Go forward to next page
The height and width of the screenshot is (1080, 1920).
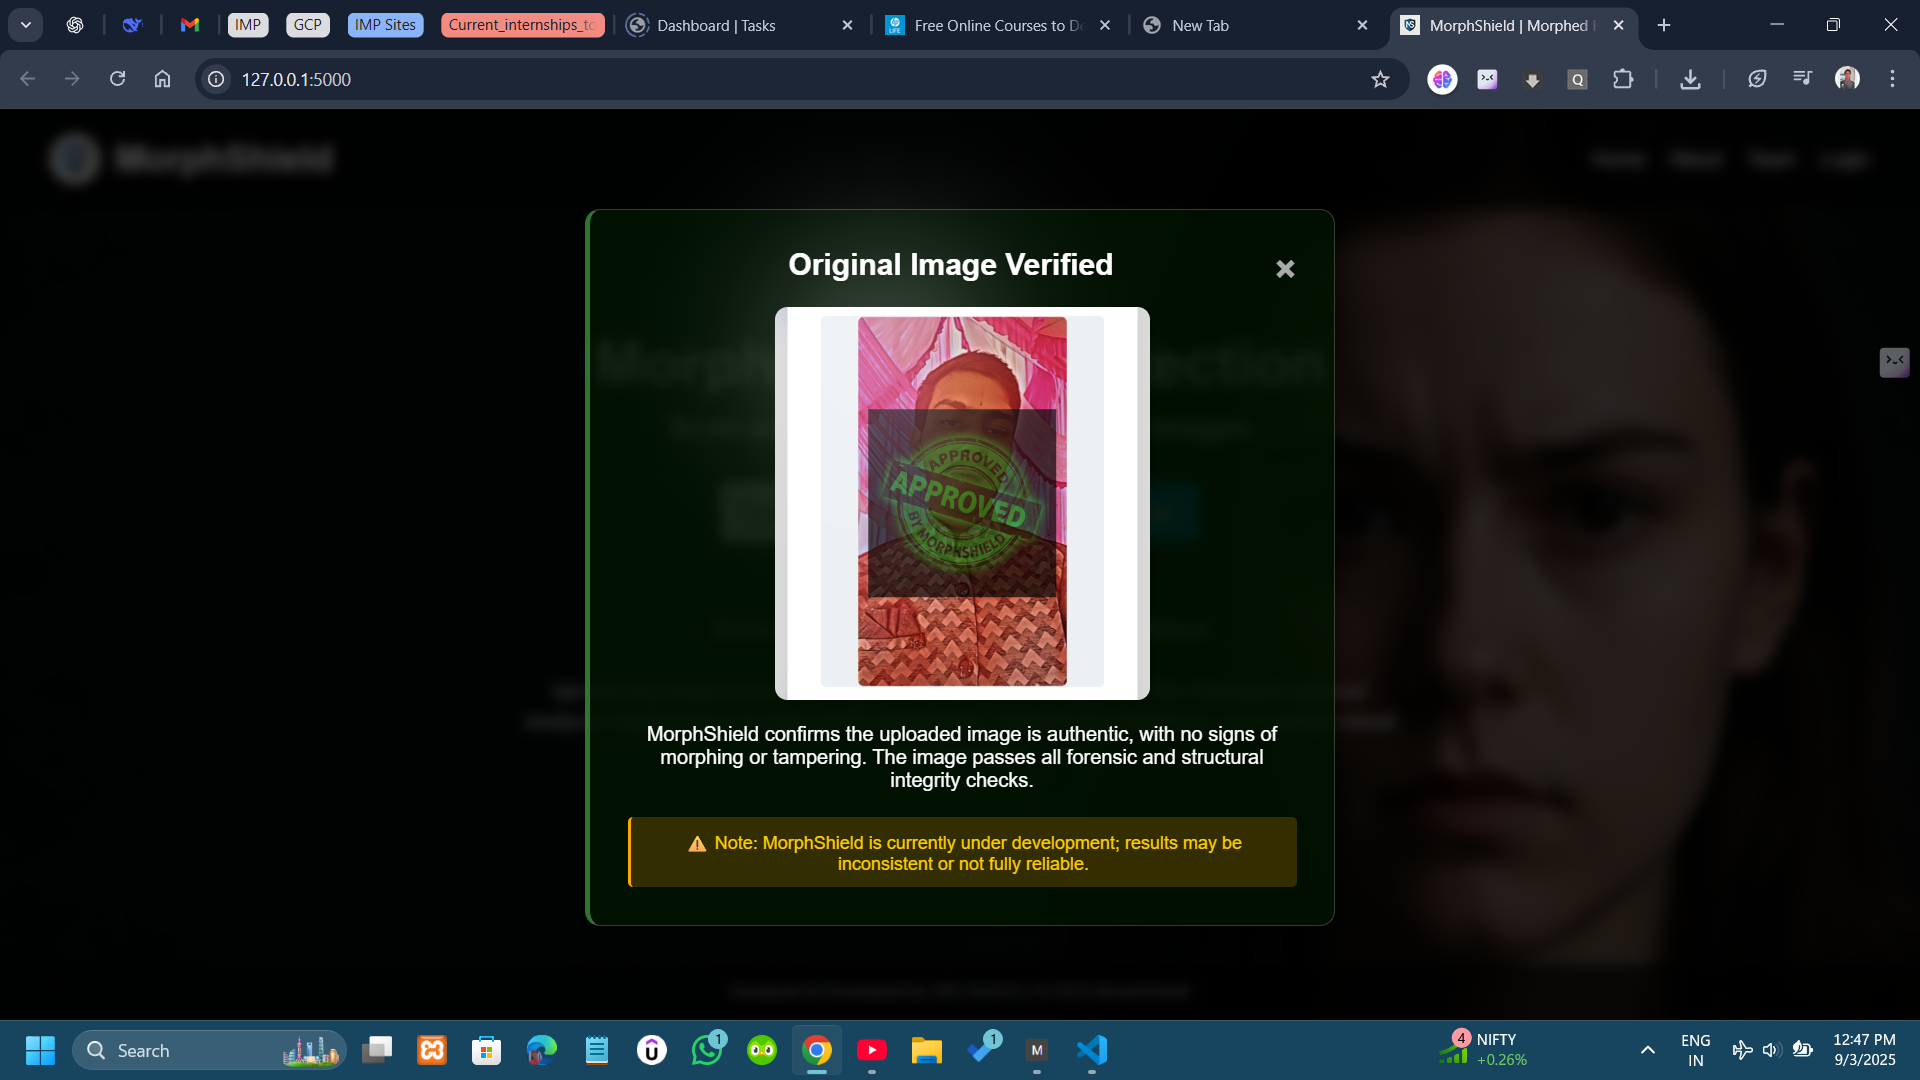pos(72,79)
